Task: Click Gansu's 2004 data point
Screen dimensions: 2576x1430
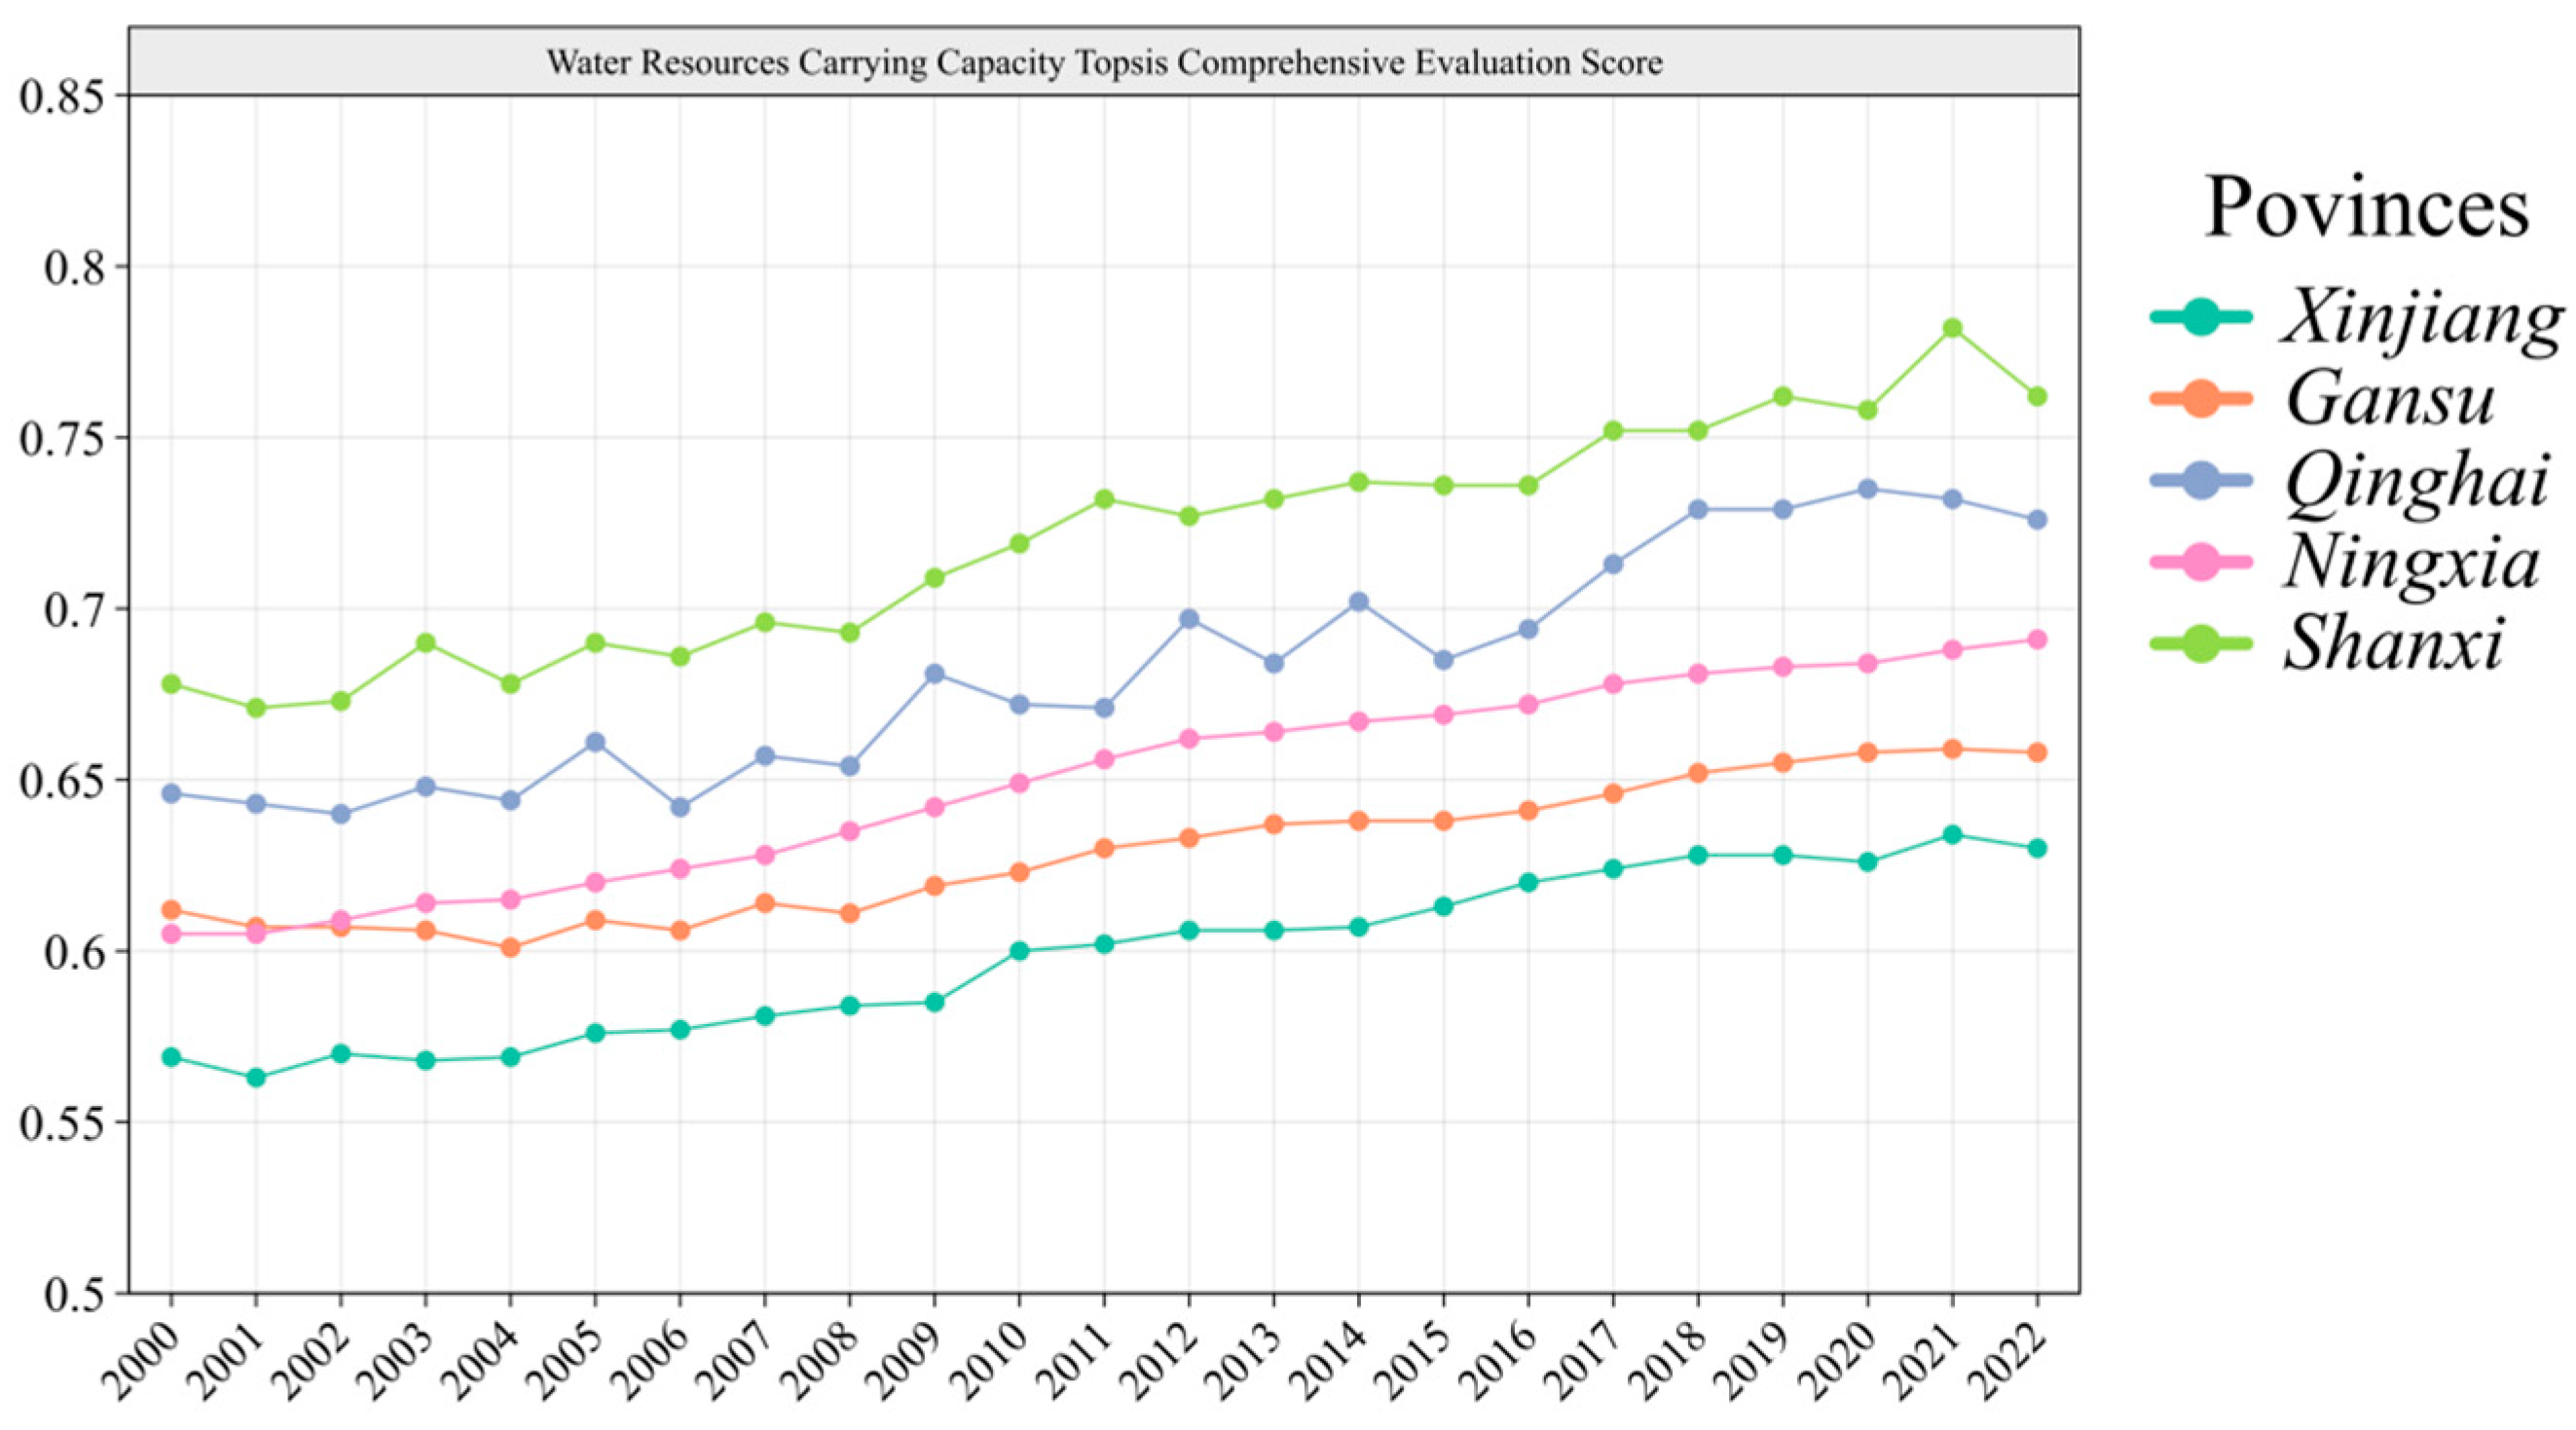Action: [x=510, y=948]
